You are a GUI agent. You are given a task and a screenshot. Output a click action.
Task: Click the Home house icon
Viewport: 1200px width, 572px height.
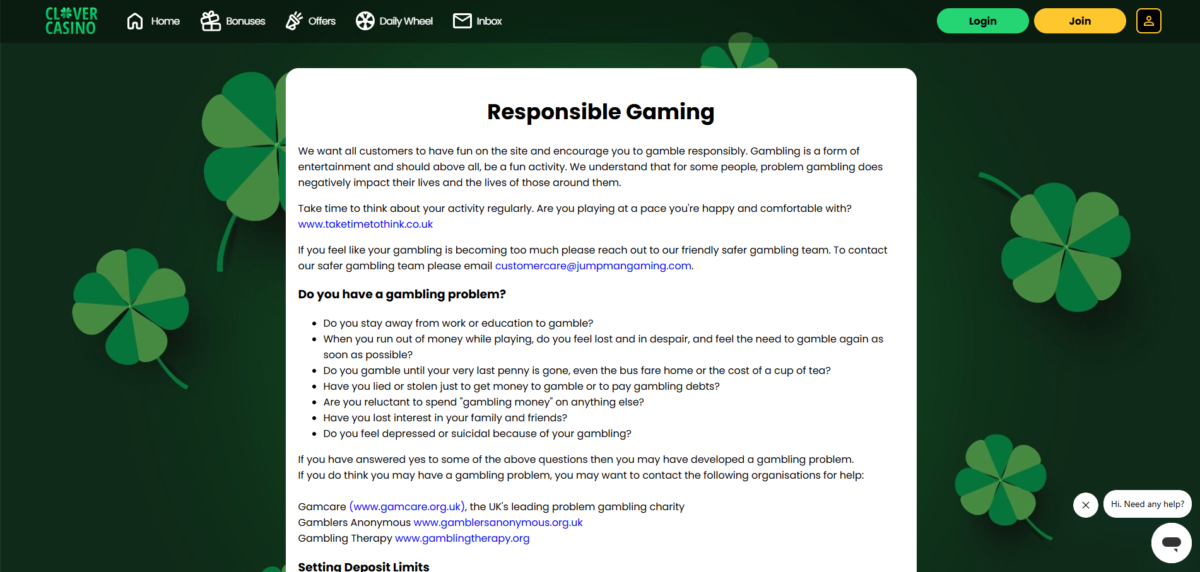135,21
